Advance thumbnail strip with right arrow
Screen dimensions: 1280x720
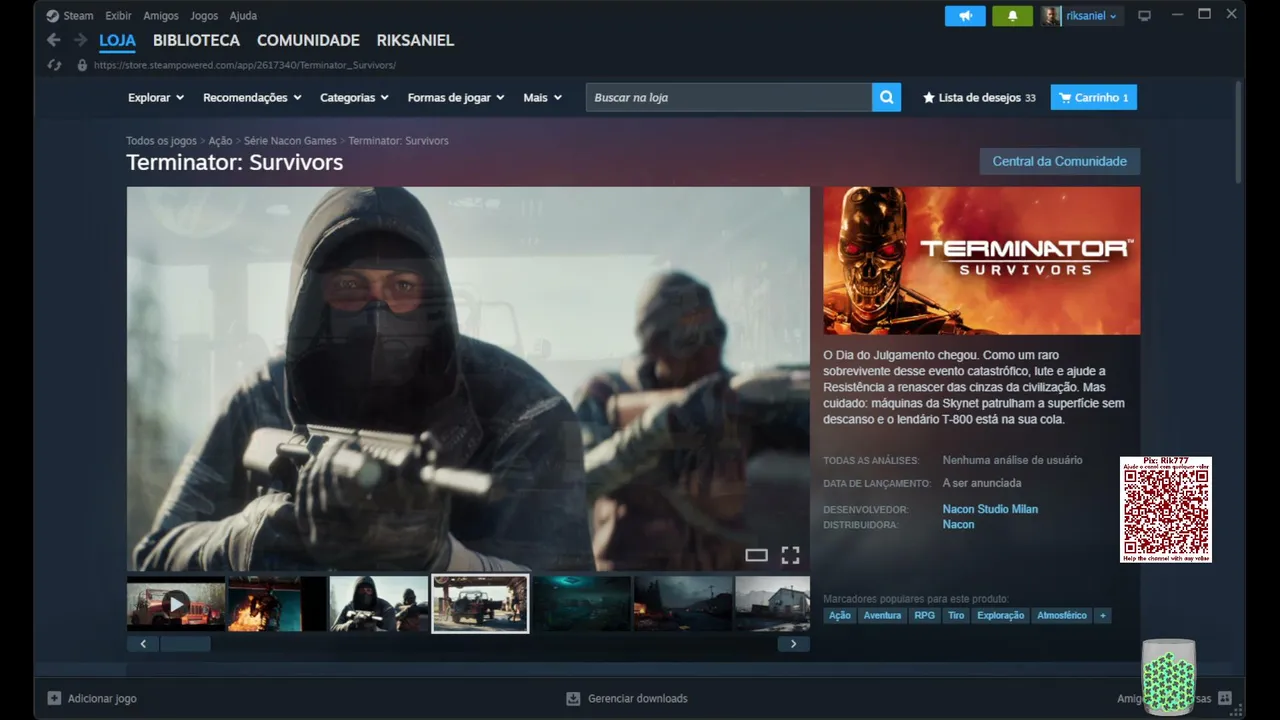point(793,644)
